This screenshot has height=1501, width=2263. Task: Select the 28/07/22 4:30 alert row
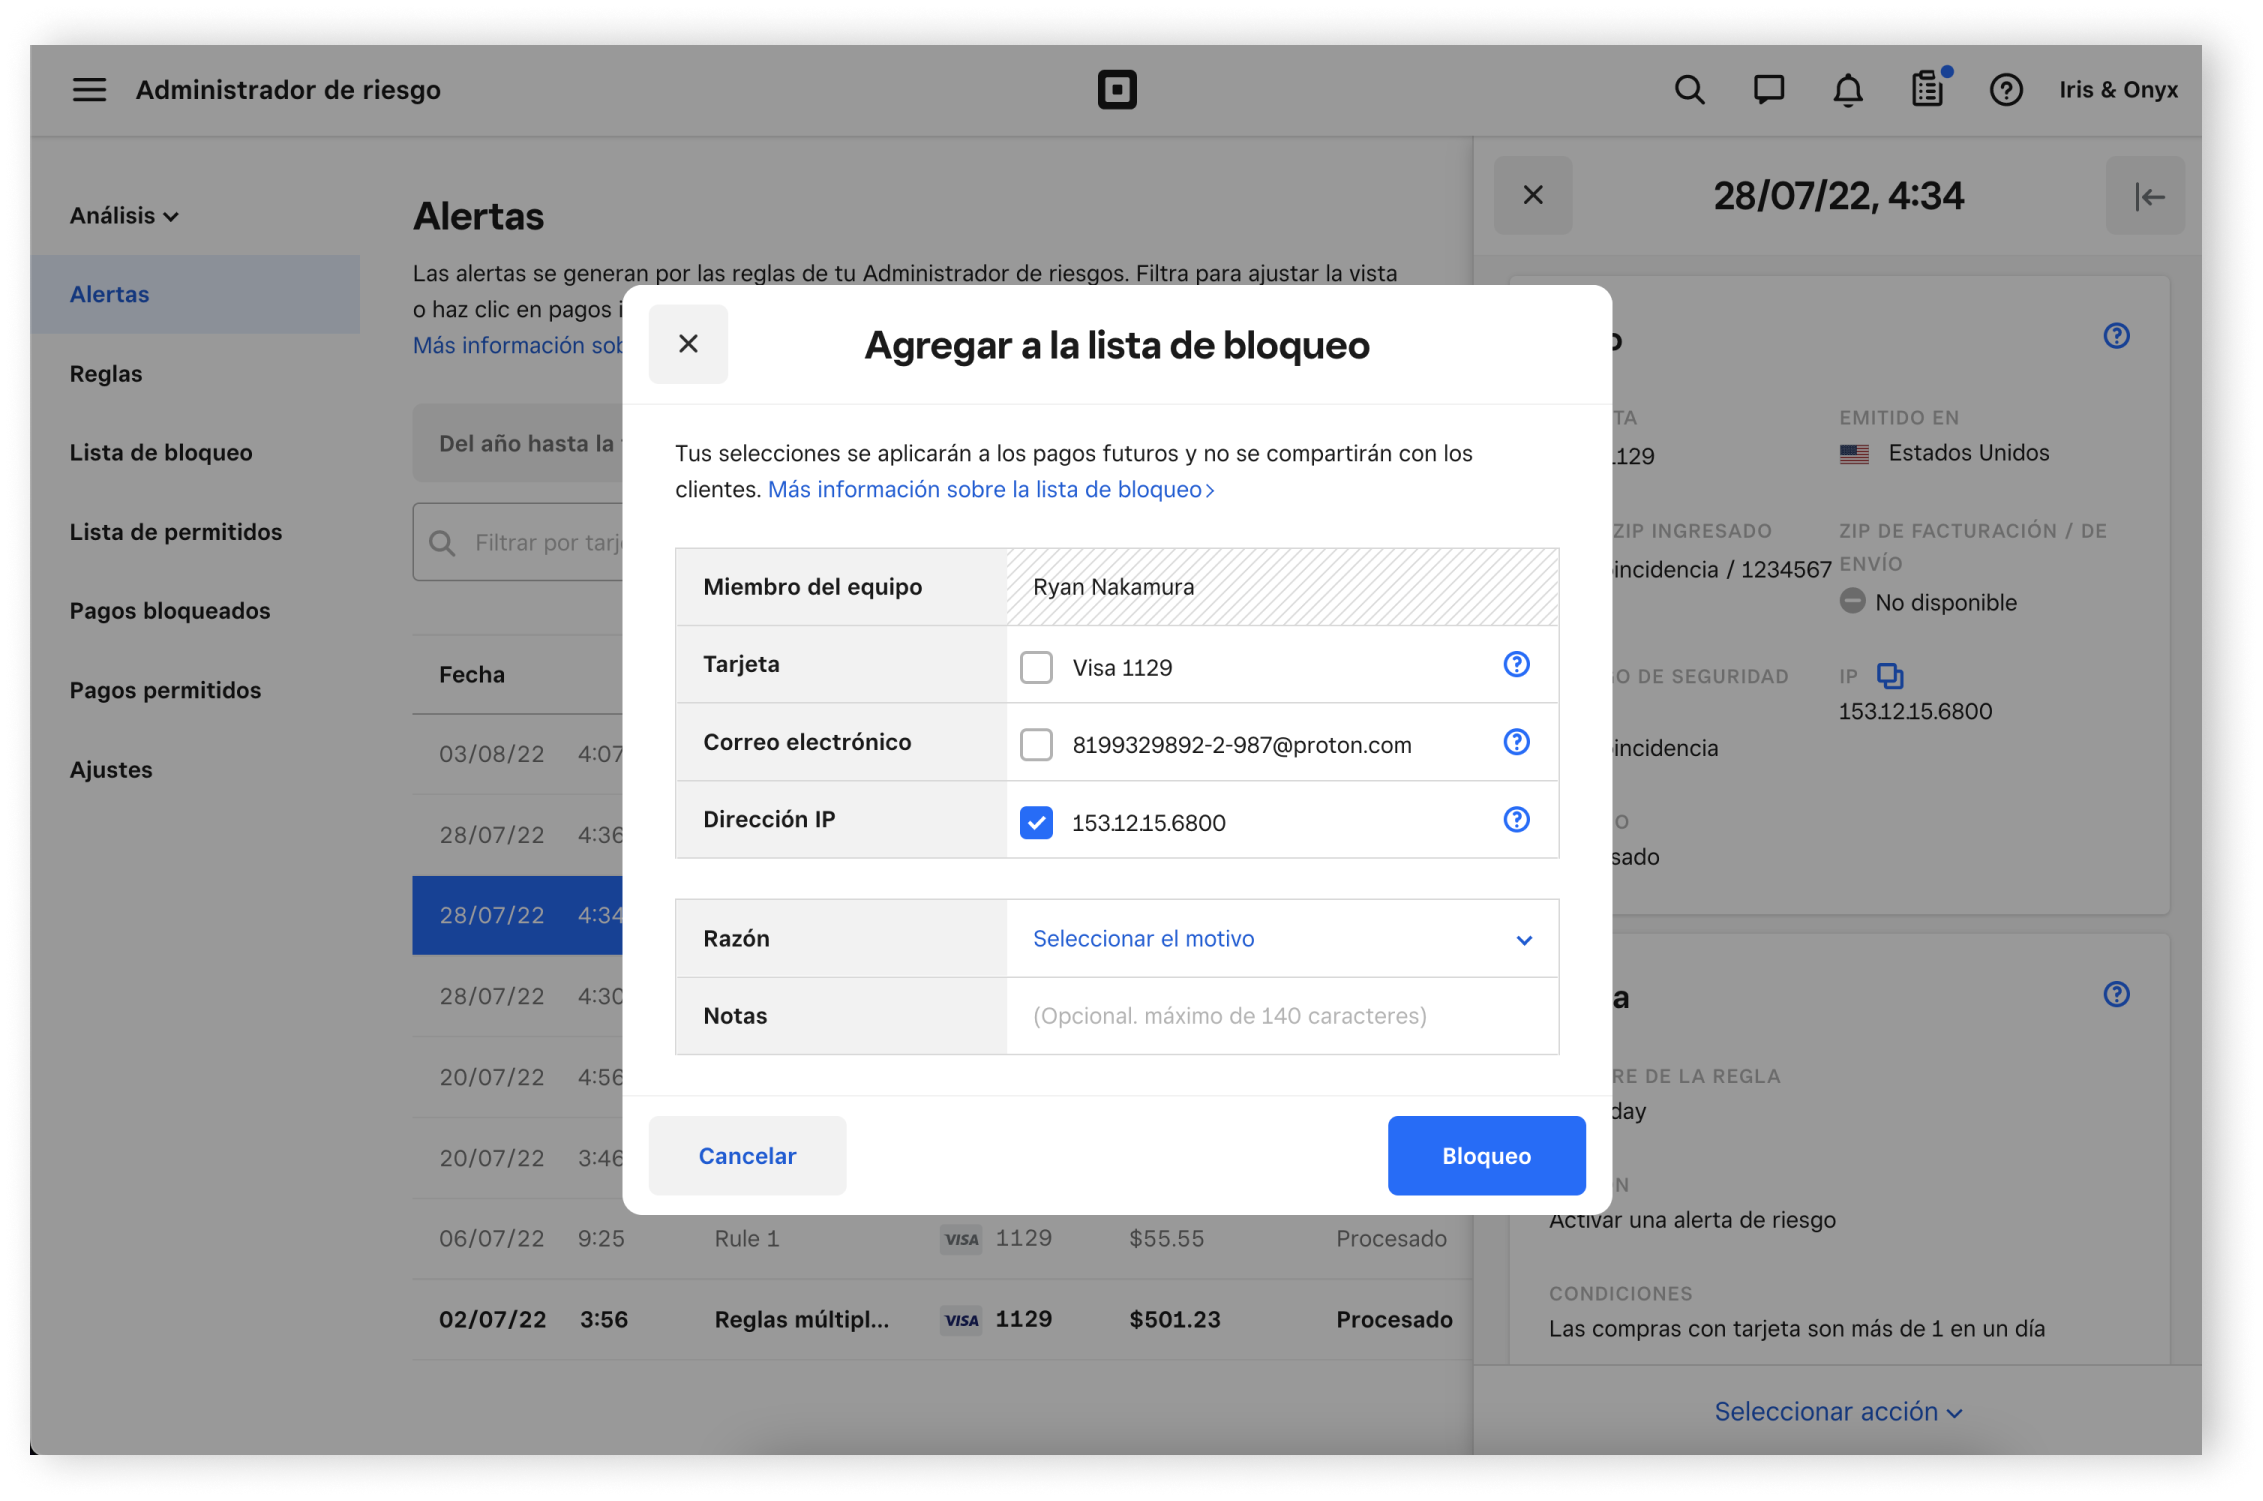[518, 997]
